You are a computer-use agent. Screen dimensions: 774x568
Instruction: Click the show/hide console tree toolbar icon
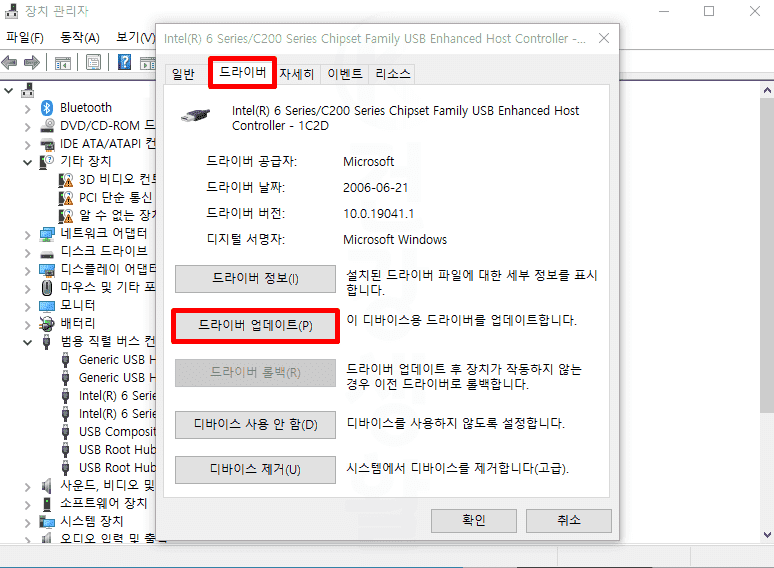[x=63, y=63]
